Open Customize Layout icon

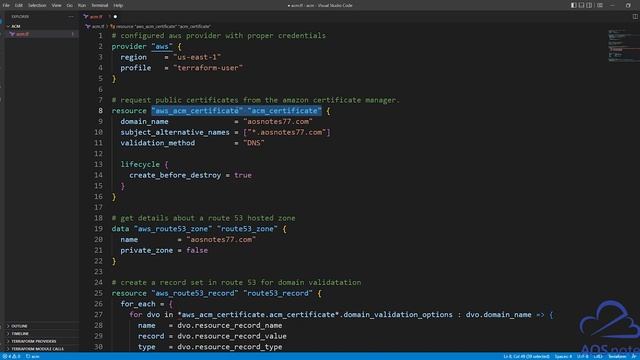click(600, 5)
